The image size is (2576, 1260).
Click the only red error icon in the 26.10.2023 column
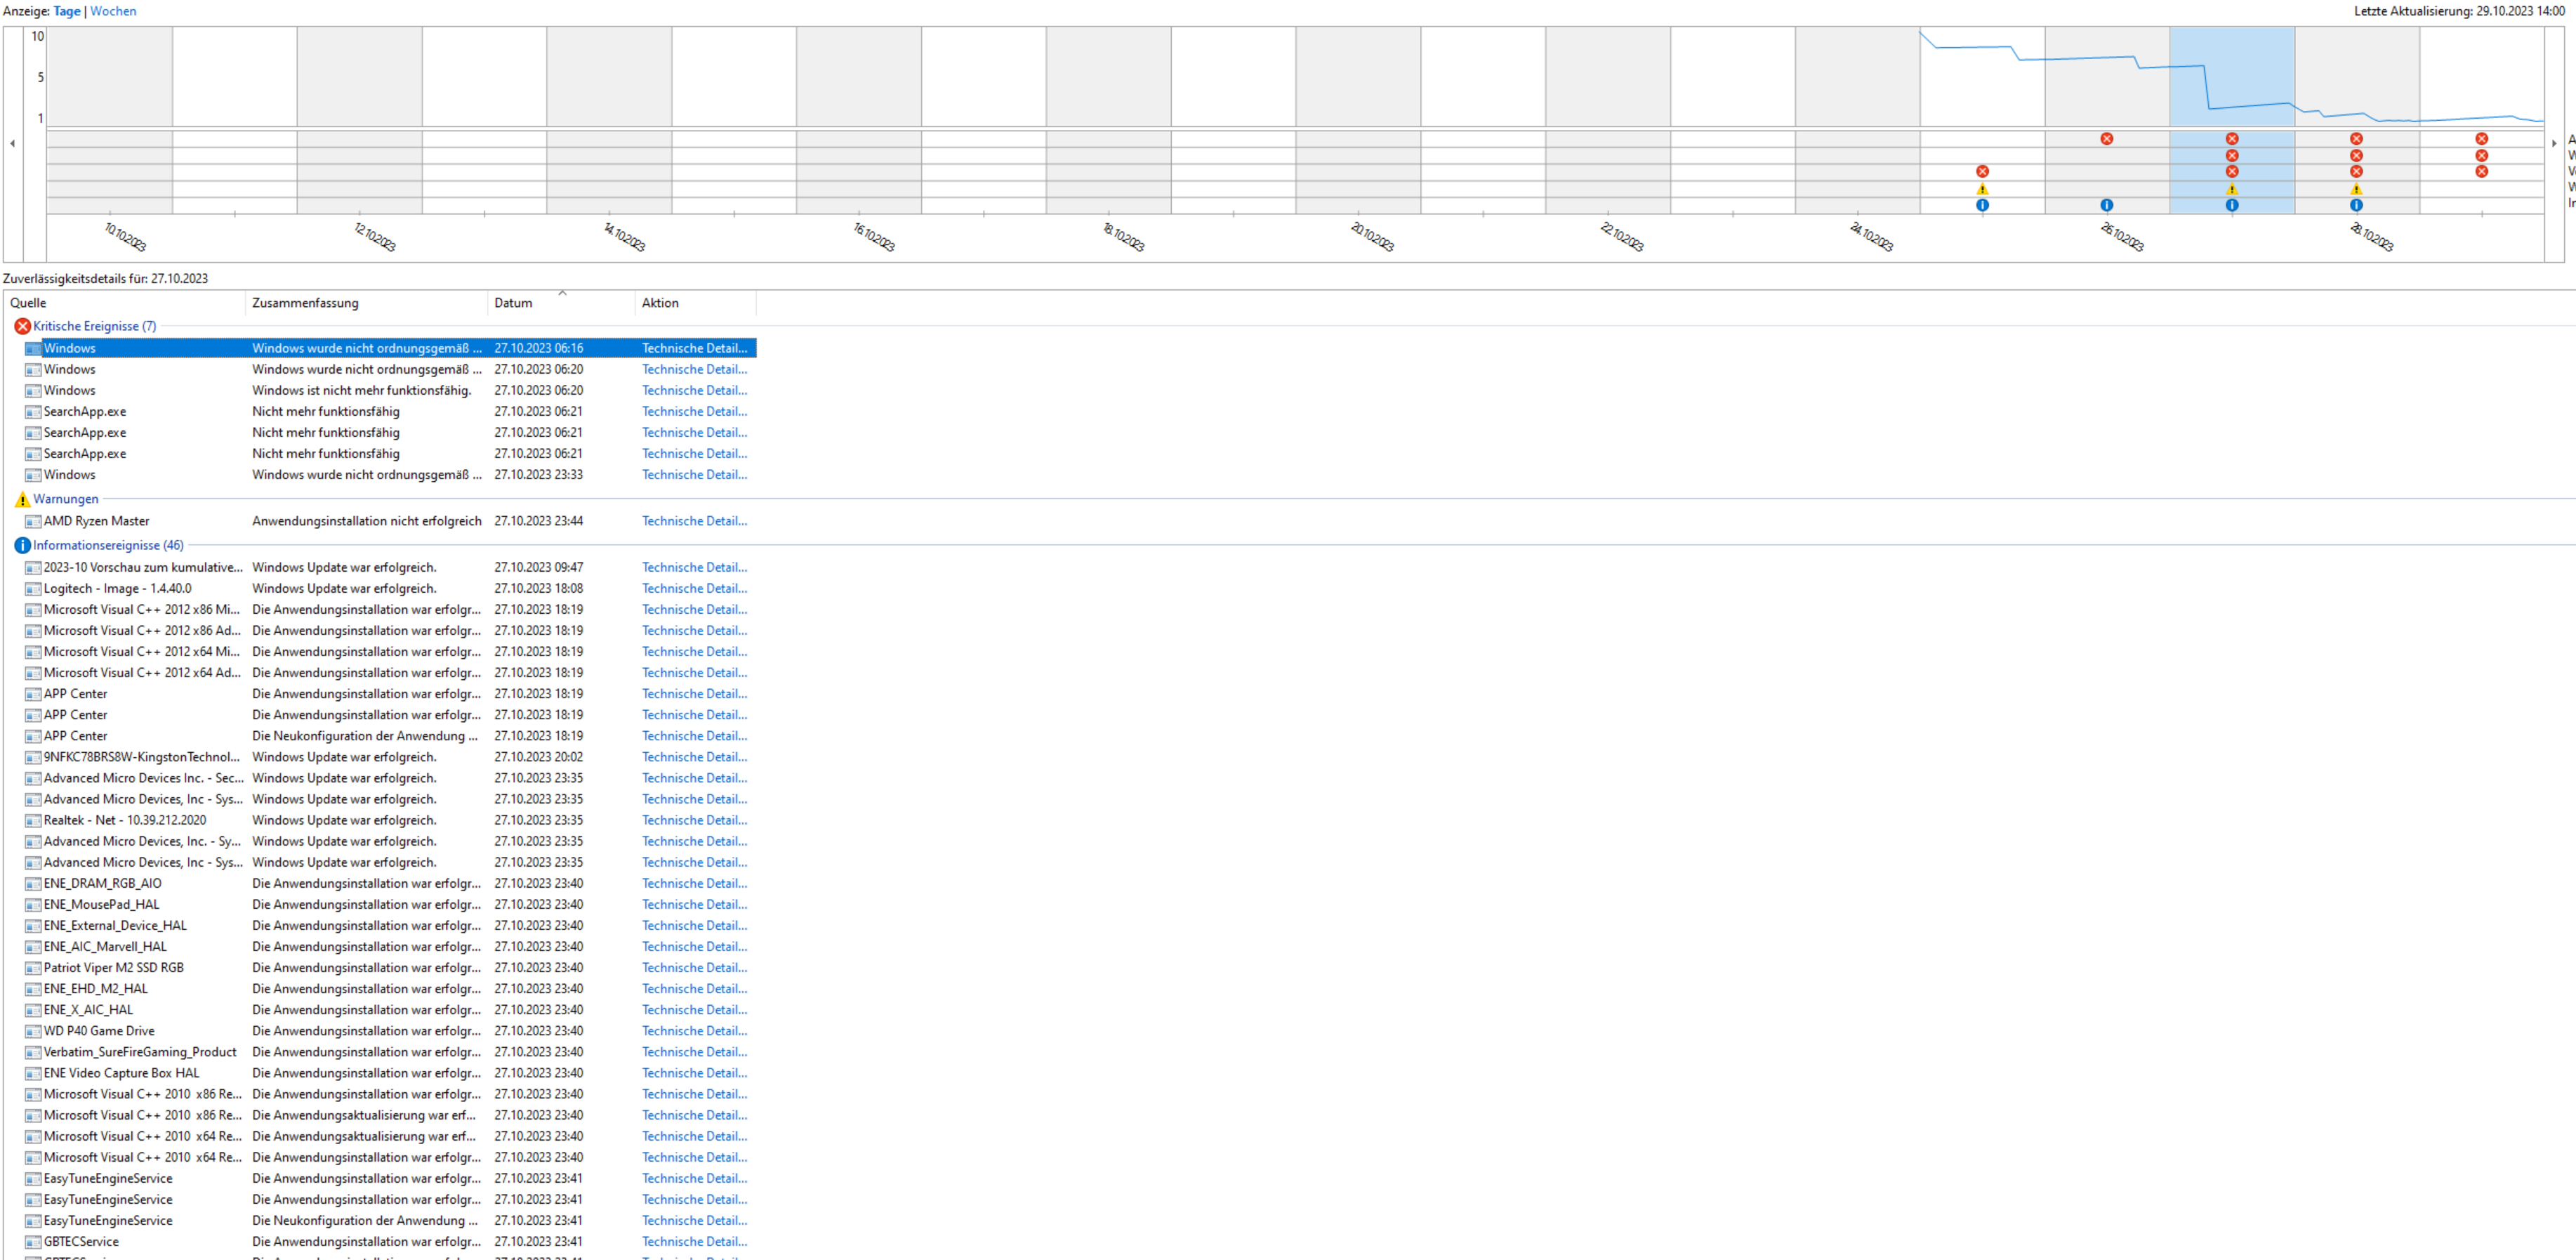tap(2106, 139)
